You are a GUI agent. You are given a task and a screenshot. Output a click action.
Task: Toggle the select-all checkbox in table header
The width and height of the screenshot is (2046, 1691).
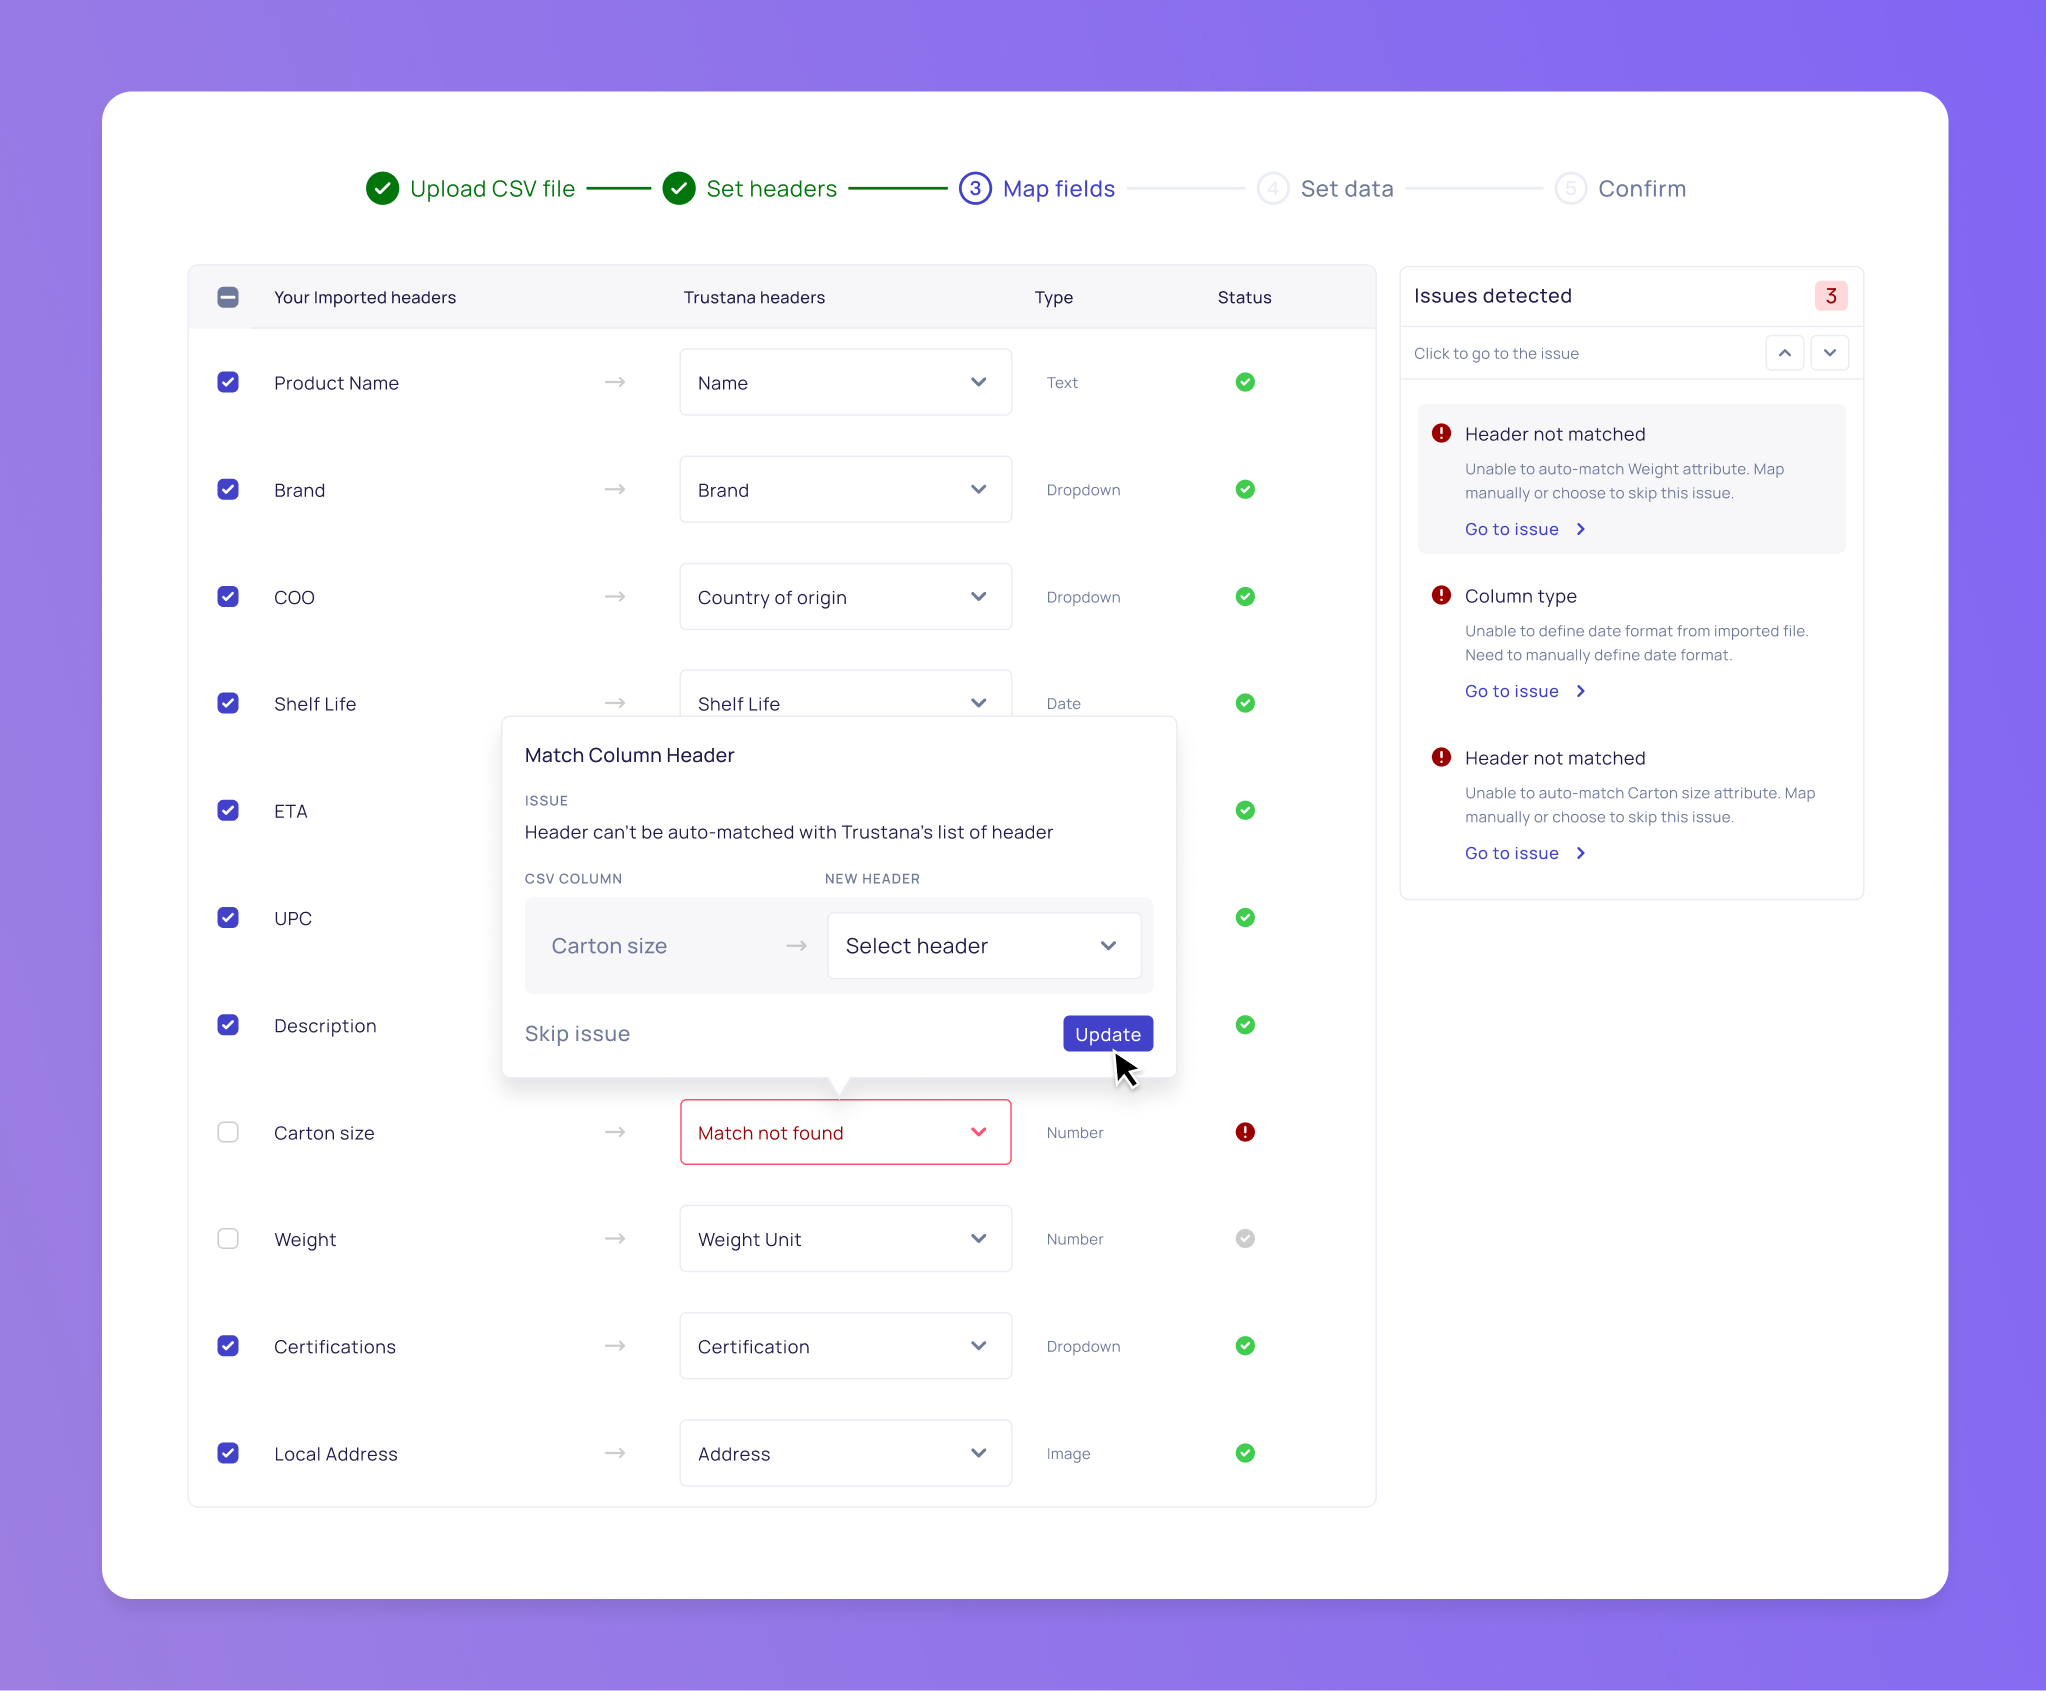click(228, 297)
